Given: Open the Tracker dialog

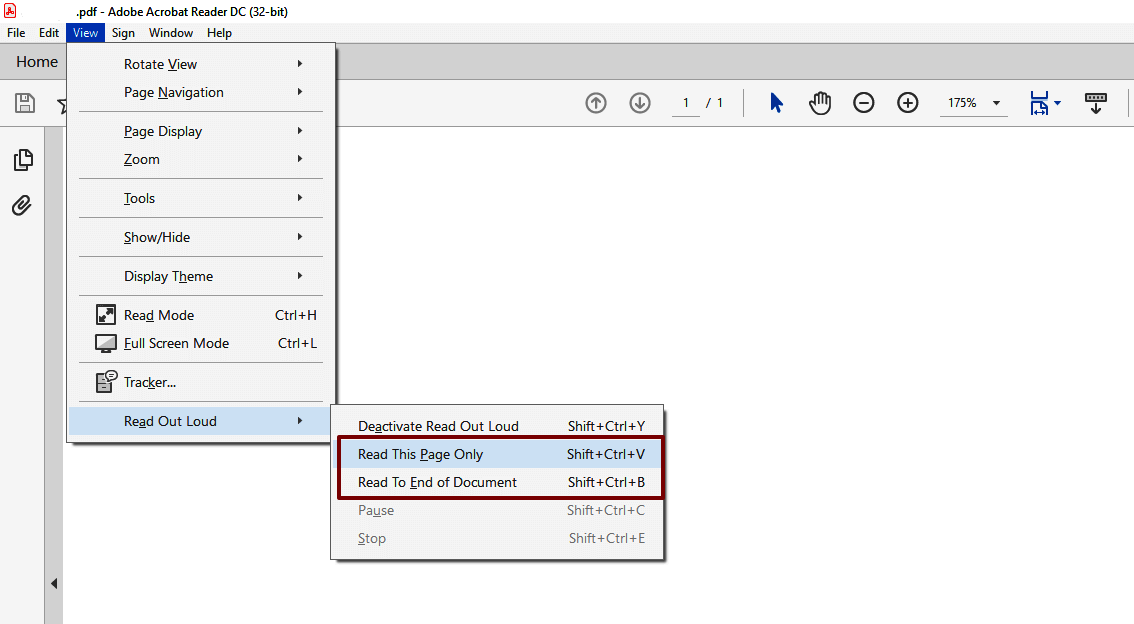Looking at the screenshot, I should pyautogui.click(x=150, y=381).
